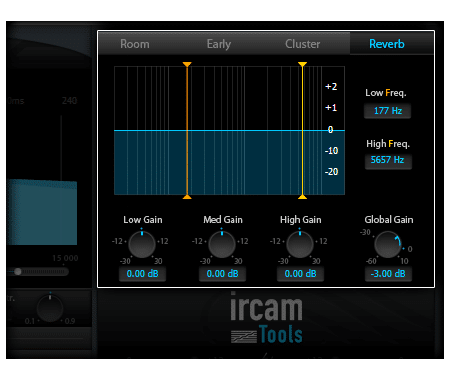Click the Global Gain -3.00 dB value
This screenshot has width=450, height=380.
point(388,274)
